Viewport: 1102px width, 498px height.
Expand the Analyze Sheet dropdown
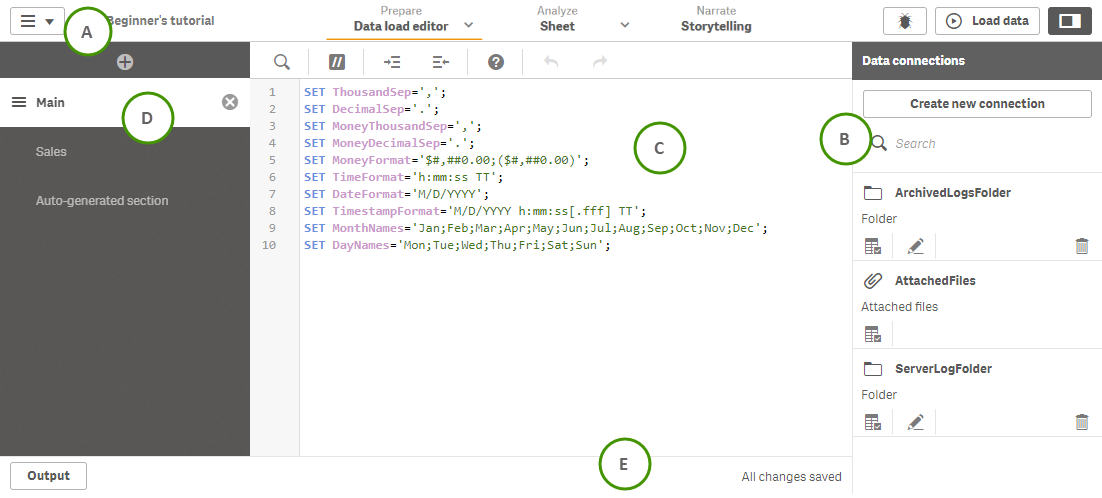(x=625, y=24)
